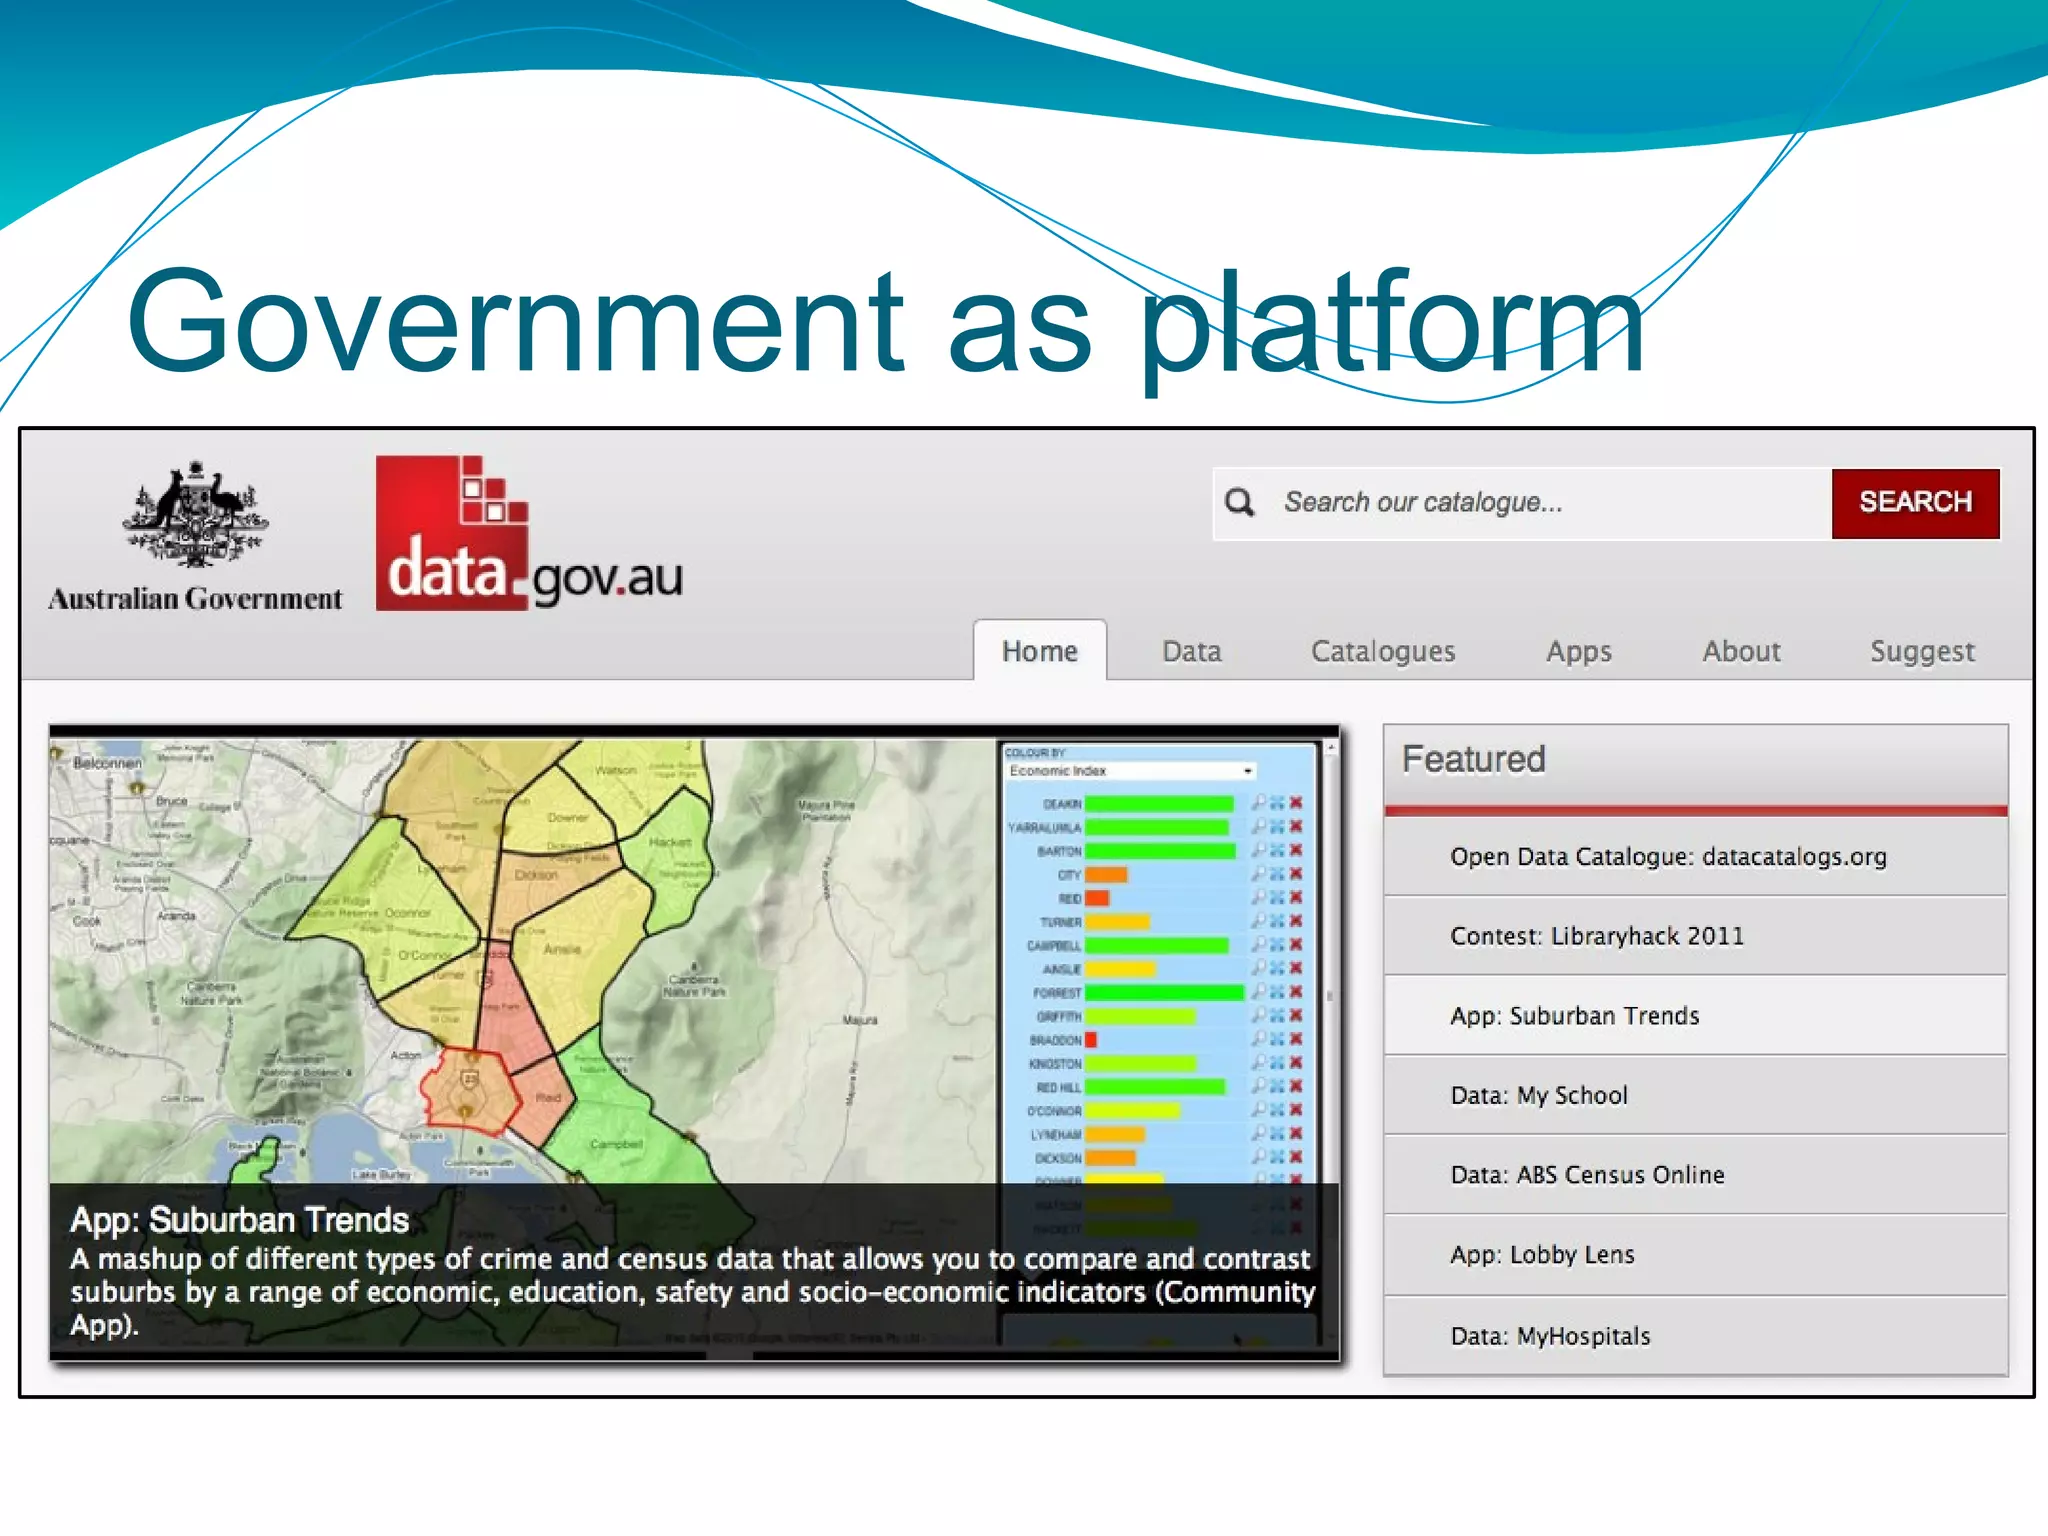Remove FORREST with its red X
The height and width of the screenshot is (1536, 2048).
1296,991
